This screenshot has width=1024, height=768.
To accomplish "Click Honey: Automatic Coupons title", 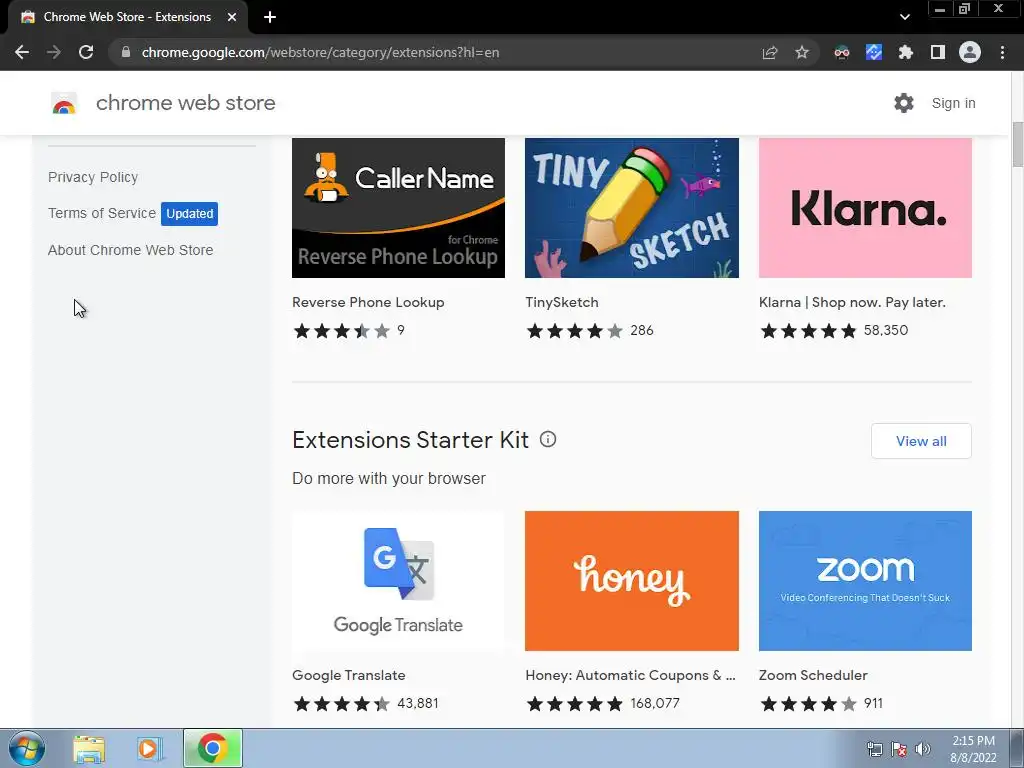I will pyautogui.click(x=630, y=675).
